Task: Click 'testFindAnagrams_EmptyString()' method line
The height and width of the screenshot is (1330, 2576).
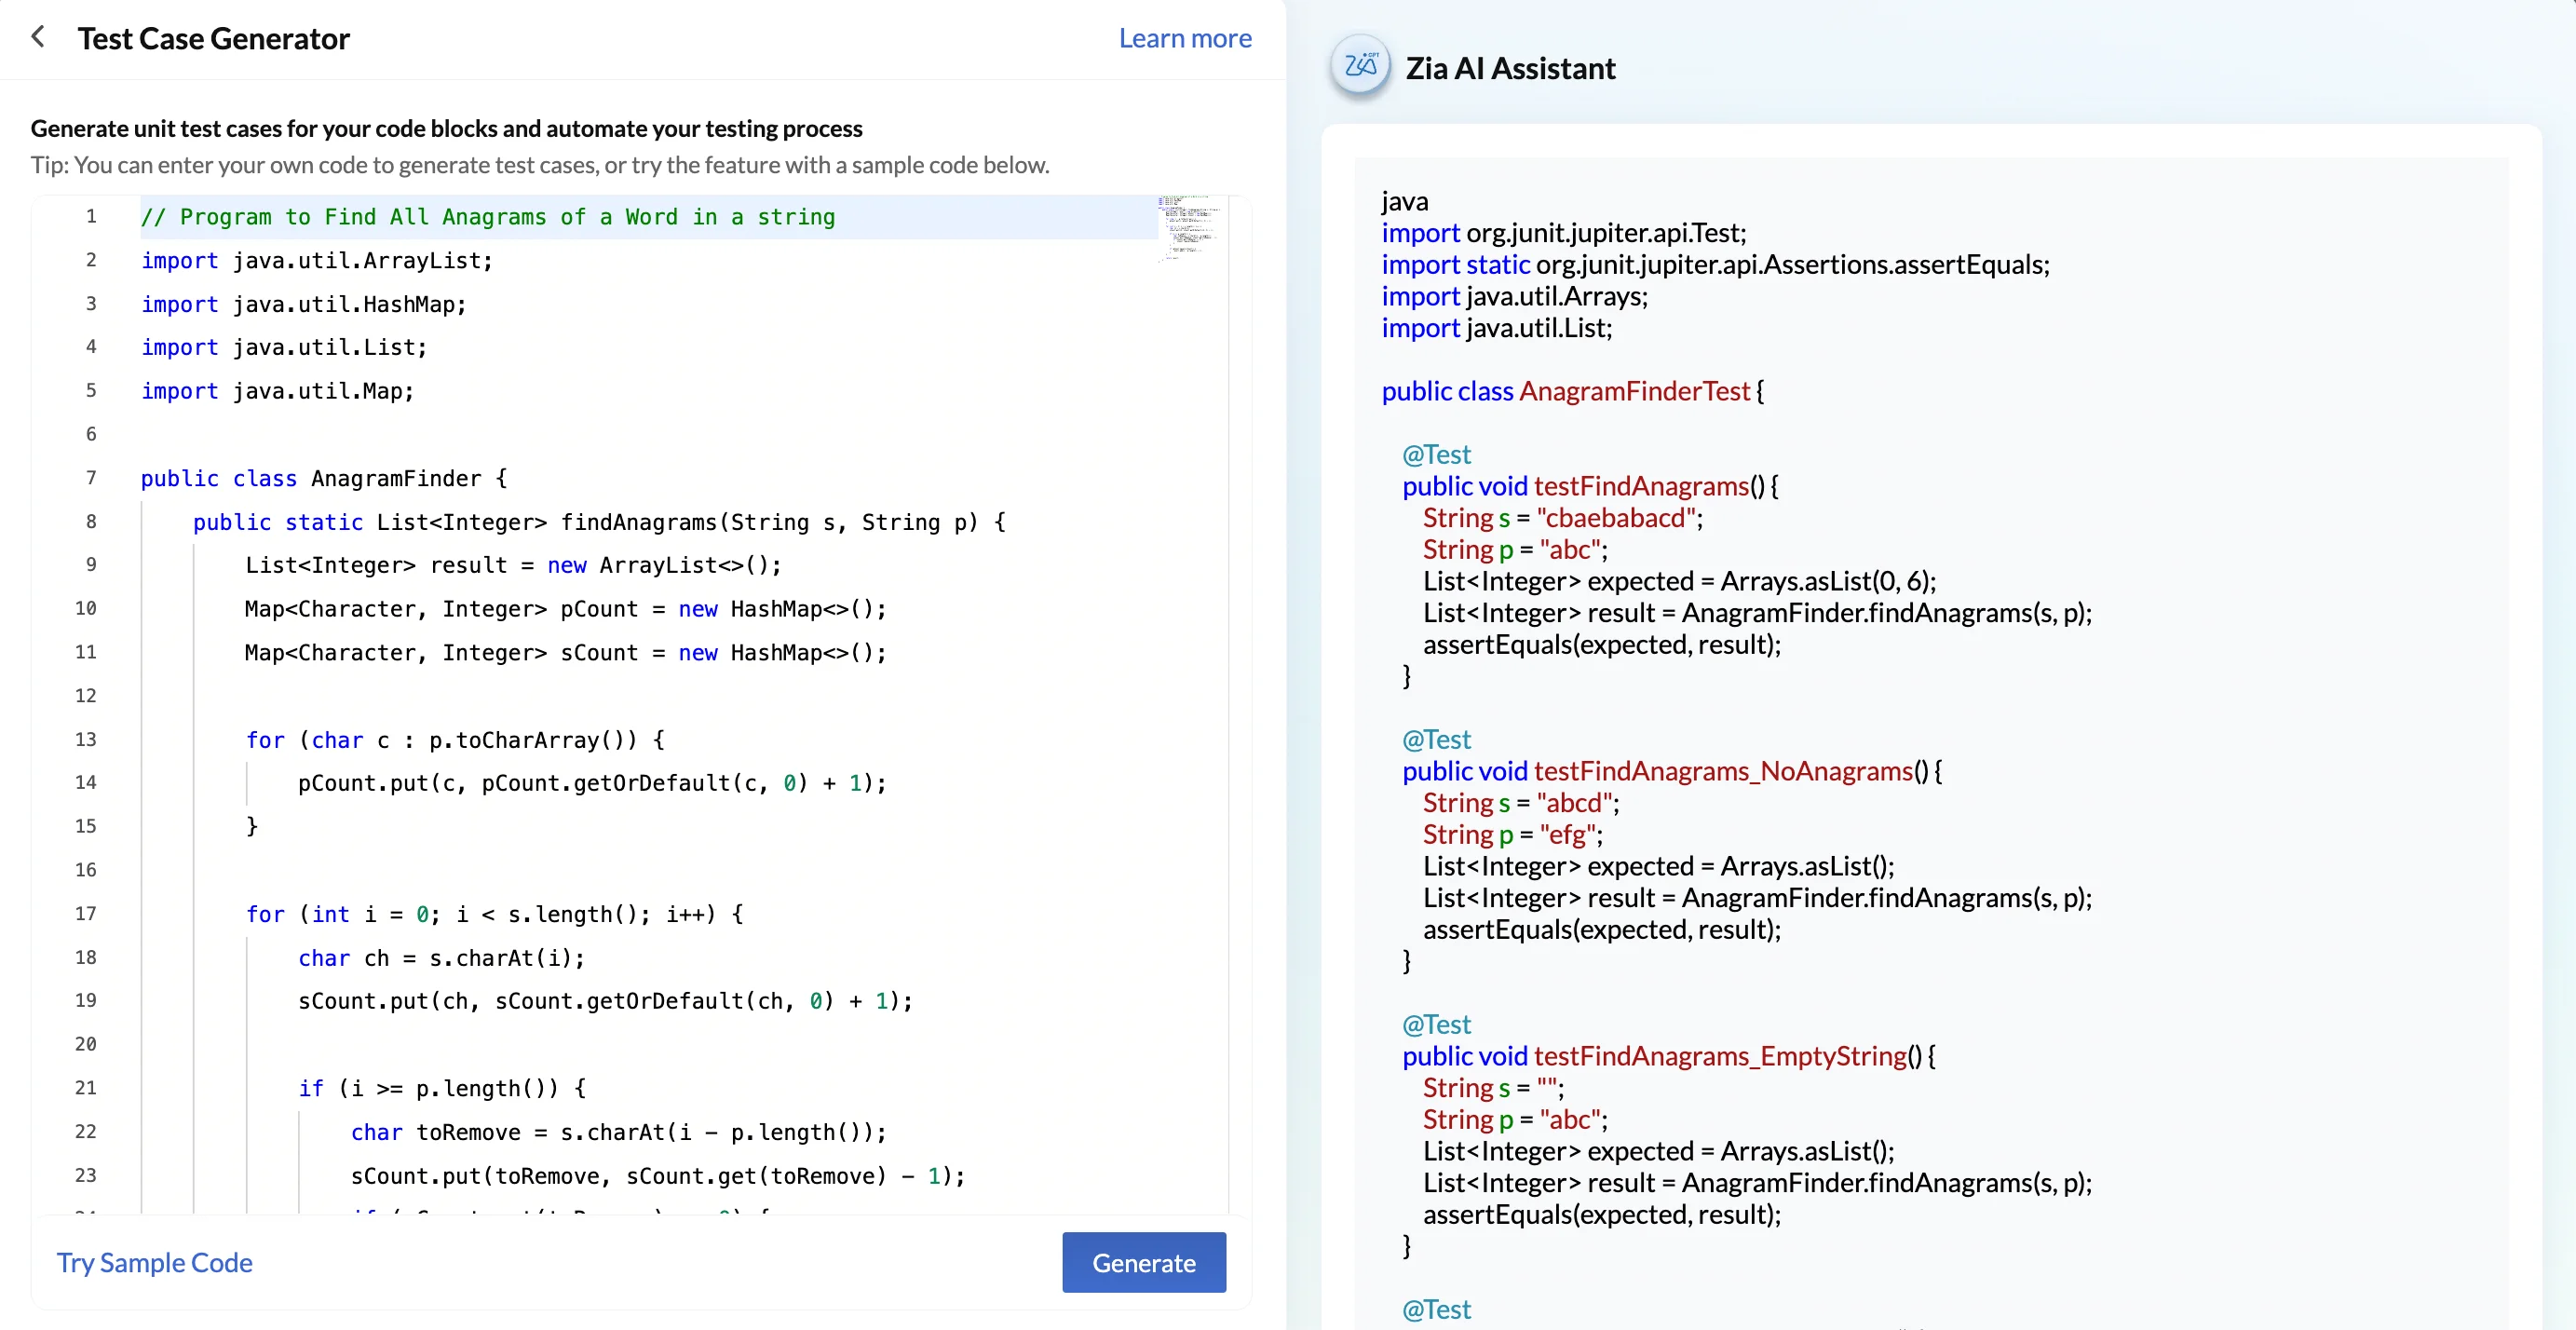Action: click(1669, 1056)
